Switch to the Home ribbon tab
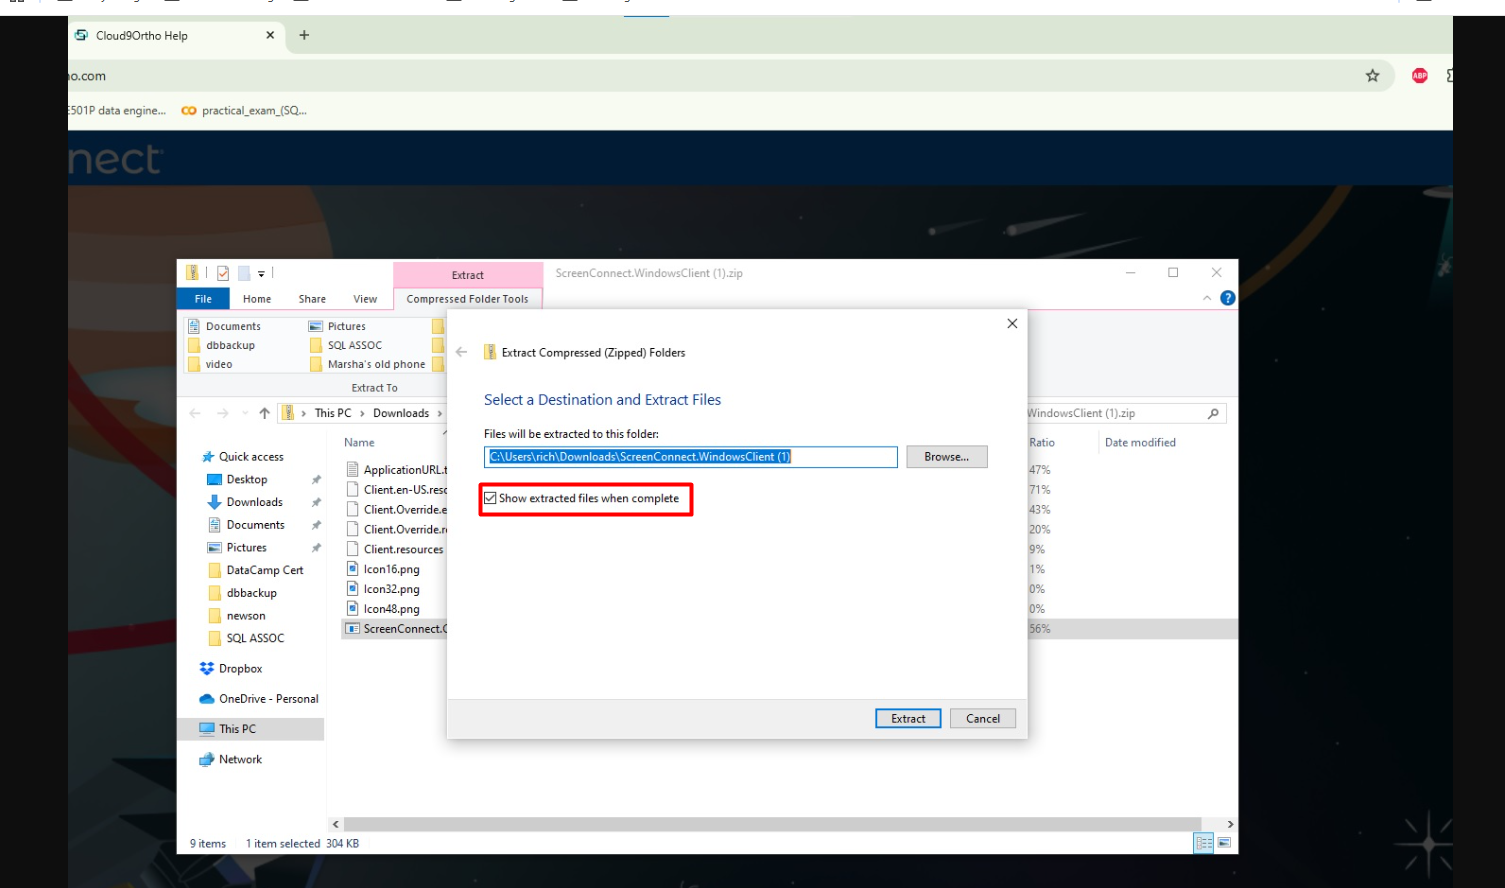The height and width of the screenshot is (888, 1505). (x=257, y=299)
